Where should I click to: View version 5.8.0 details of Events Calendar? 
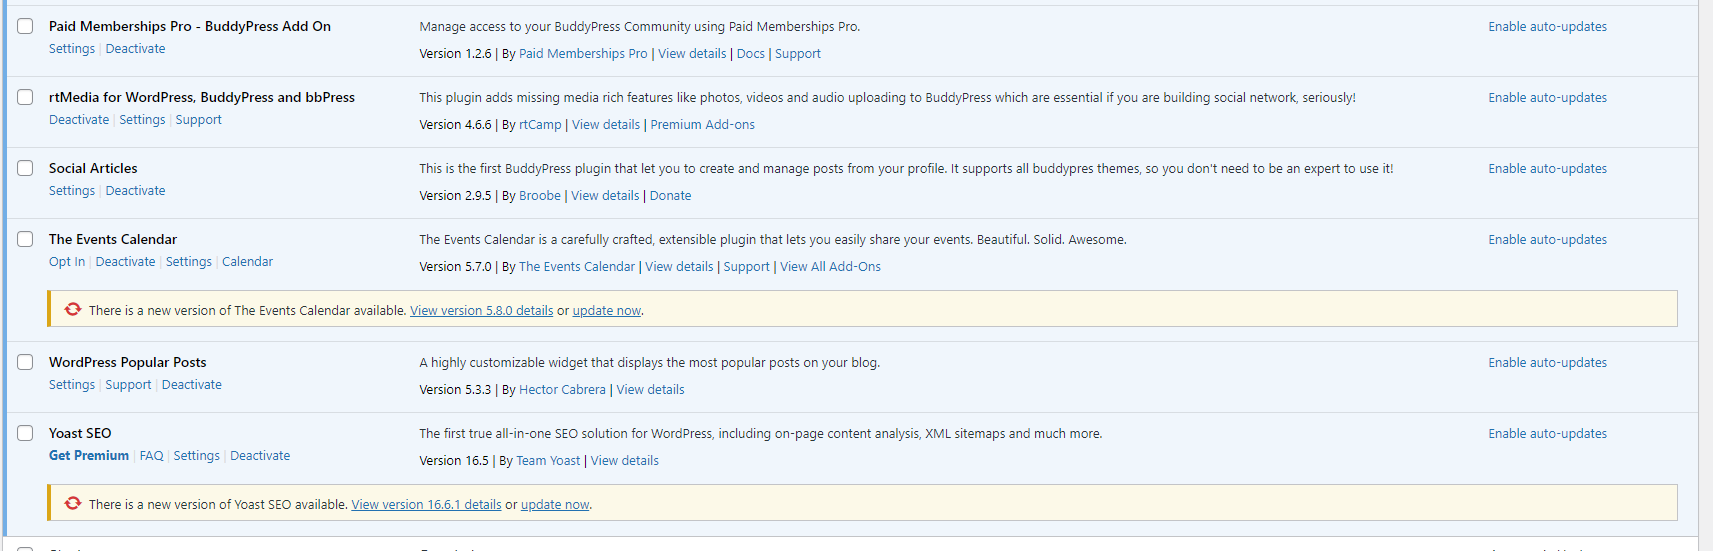tap(481, 311)
